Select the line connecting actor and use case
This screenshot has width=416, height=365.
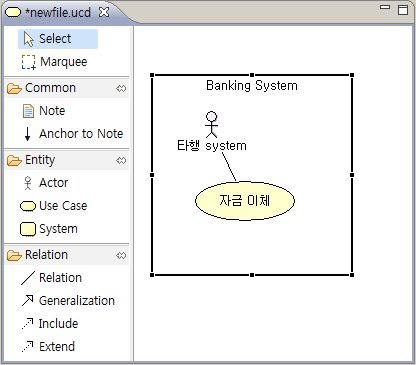pos(229,167)
